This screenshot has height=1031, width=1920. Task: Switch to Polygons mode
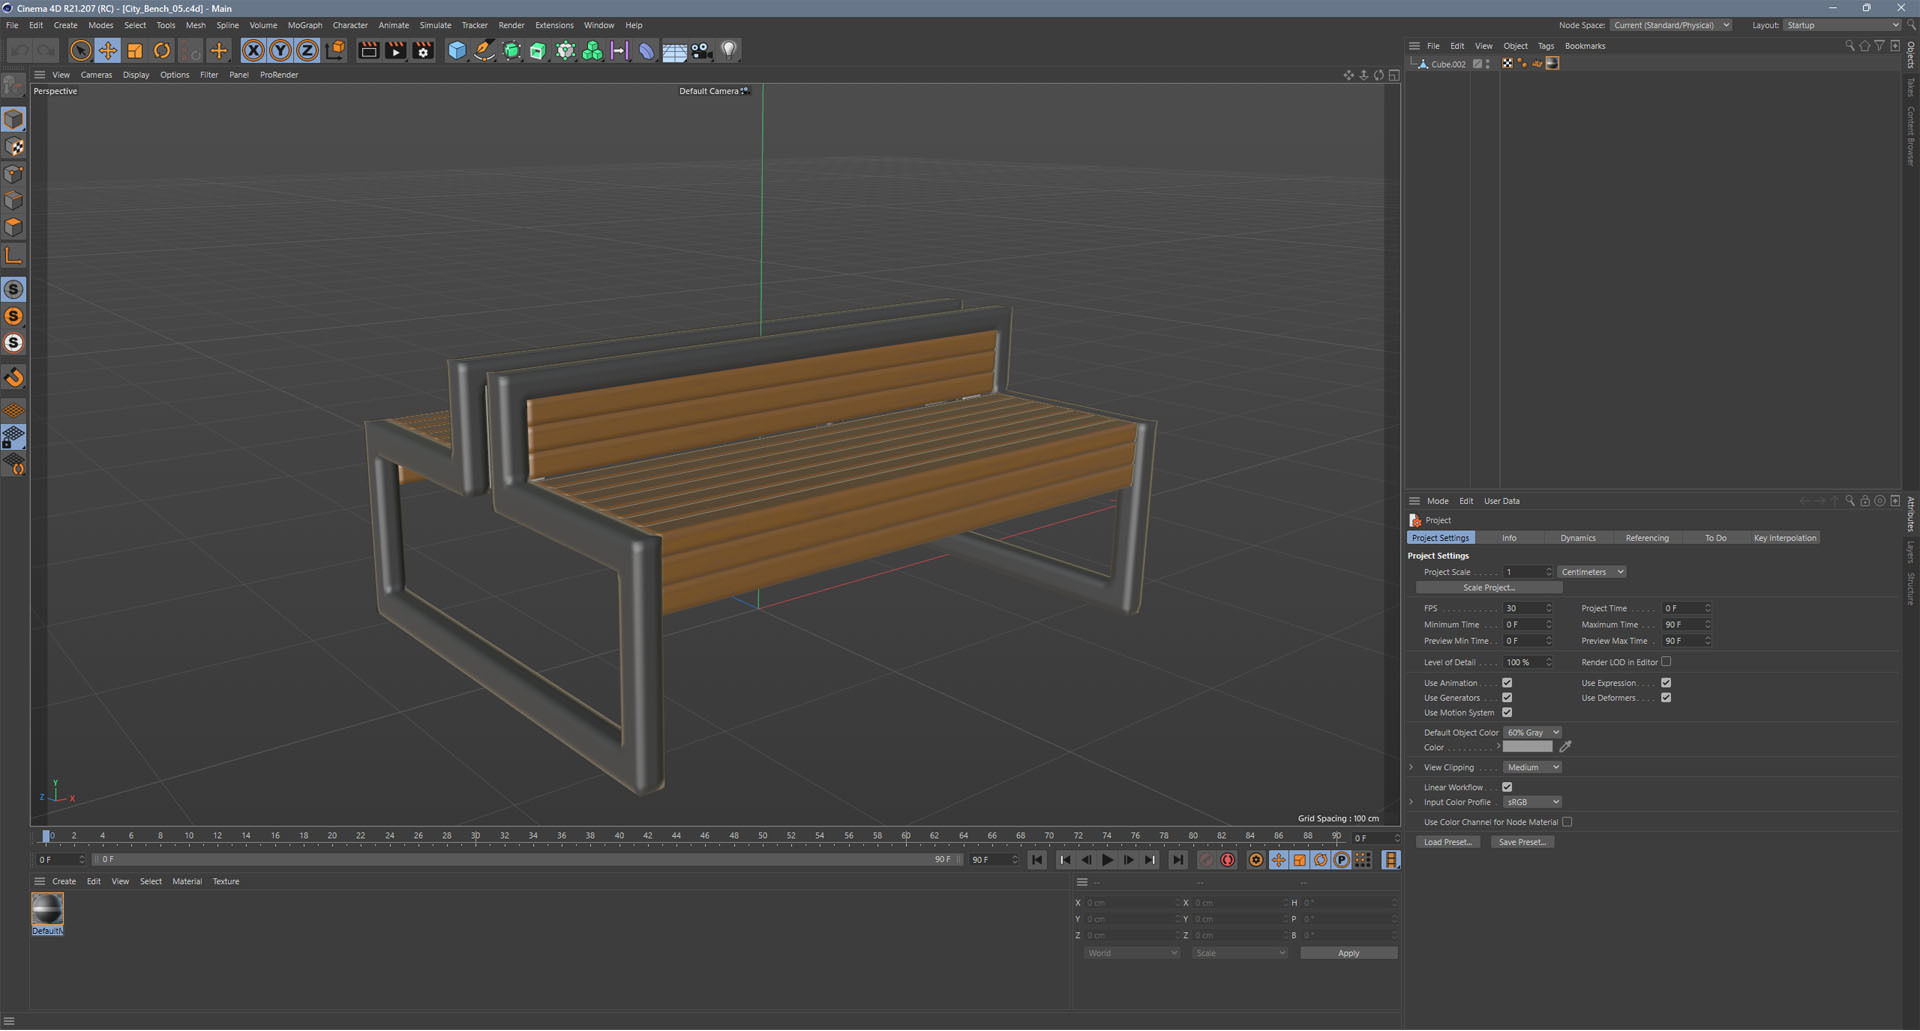click(14, 228)
